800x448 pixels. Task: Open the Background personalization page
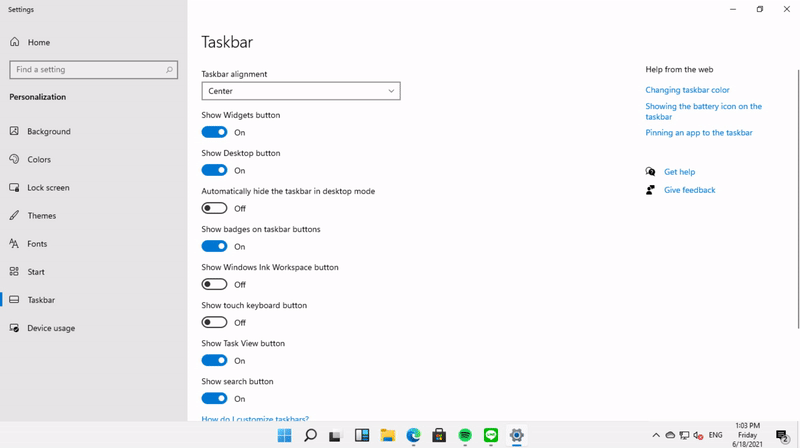49,131
